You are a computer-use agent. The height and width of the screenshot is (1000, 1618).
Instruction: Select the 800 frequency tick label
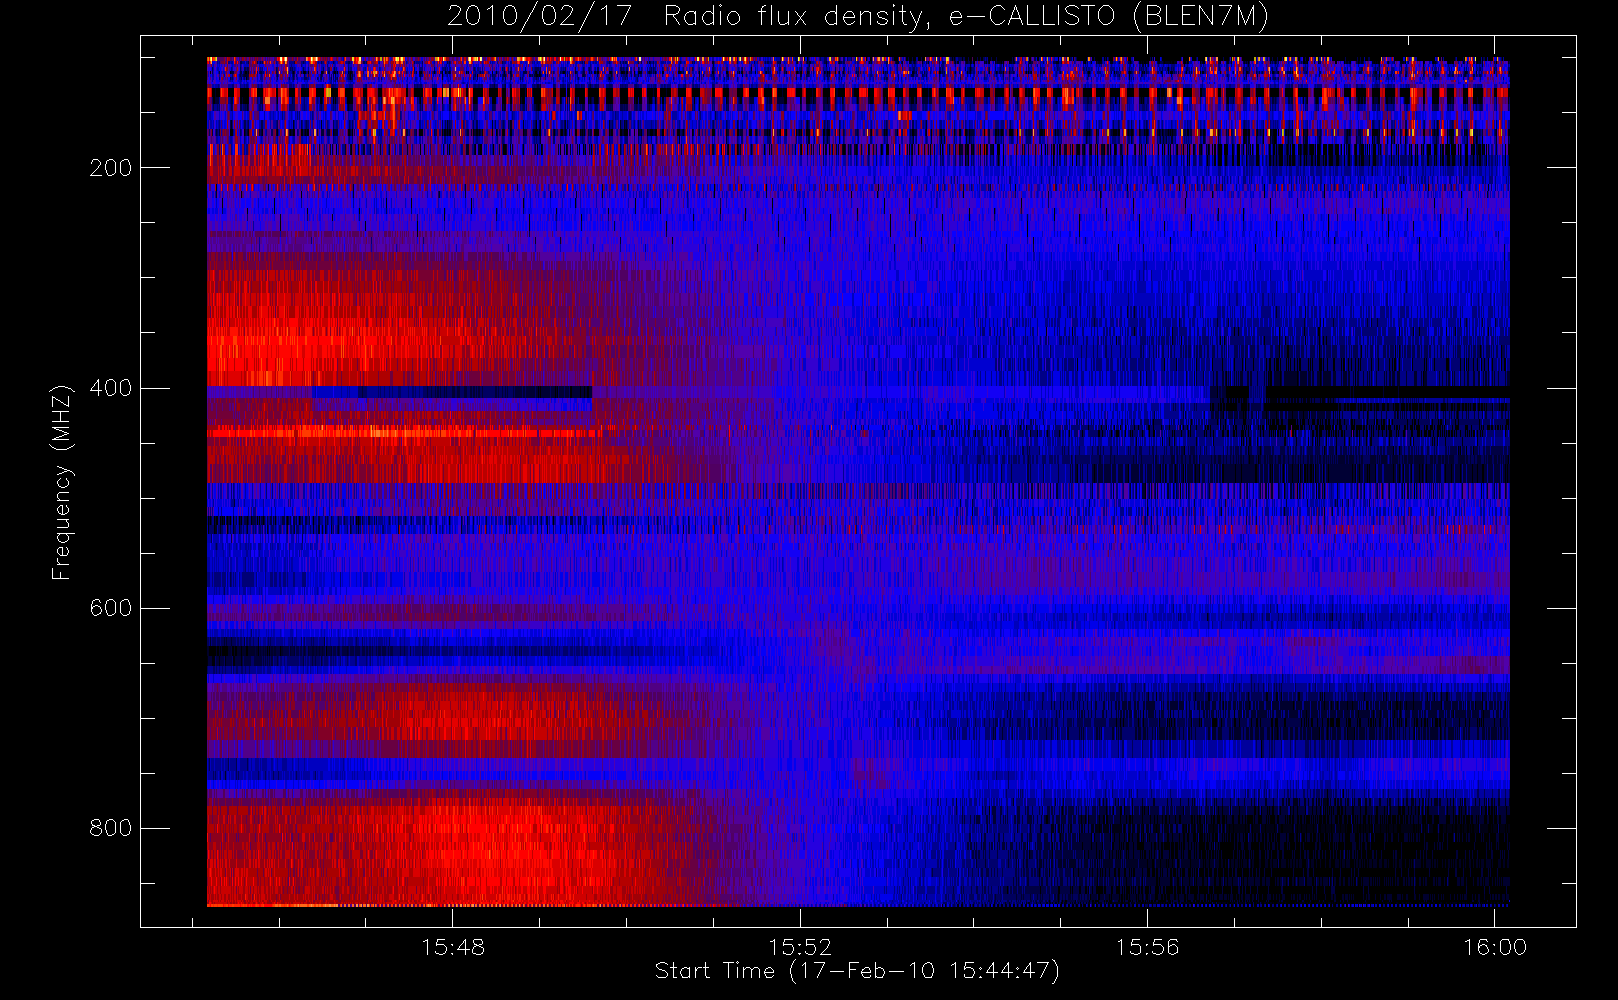(110, 828)
